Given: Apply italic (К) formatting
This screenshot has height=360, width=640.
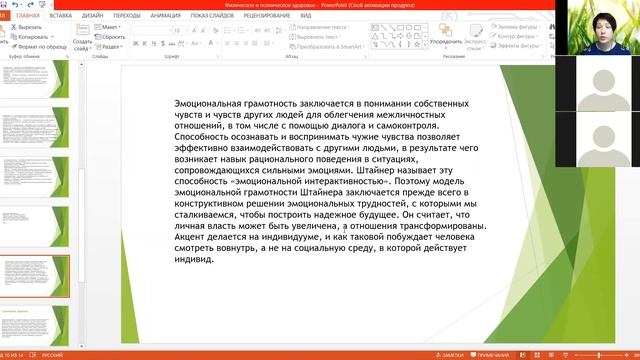Looking at the screenshot, I should pyautogui.click(x=145, y=43).
